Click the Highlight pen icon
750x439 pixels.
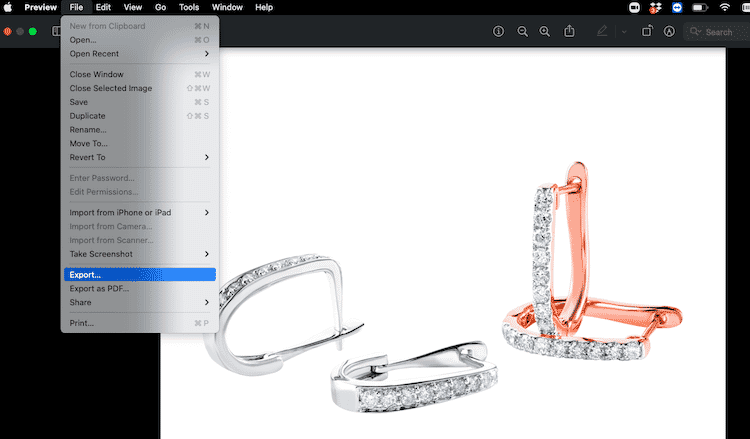(x=602, y=32)
